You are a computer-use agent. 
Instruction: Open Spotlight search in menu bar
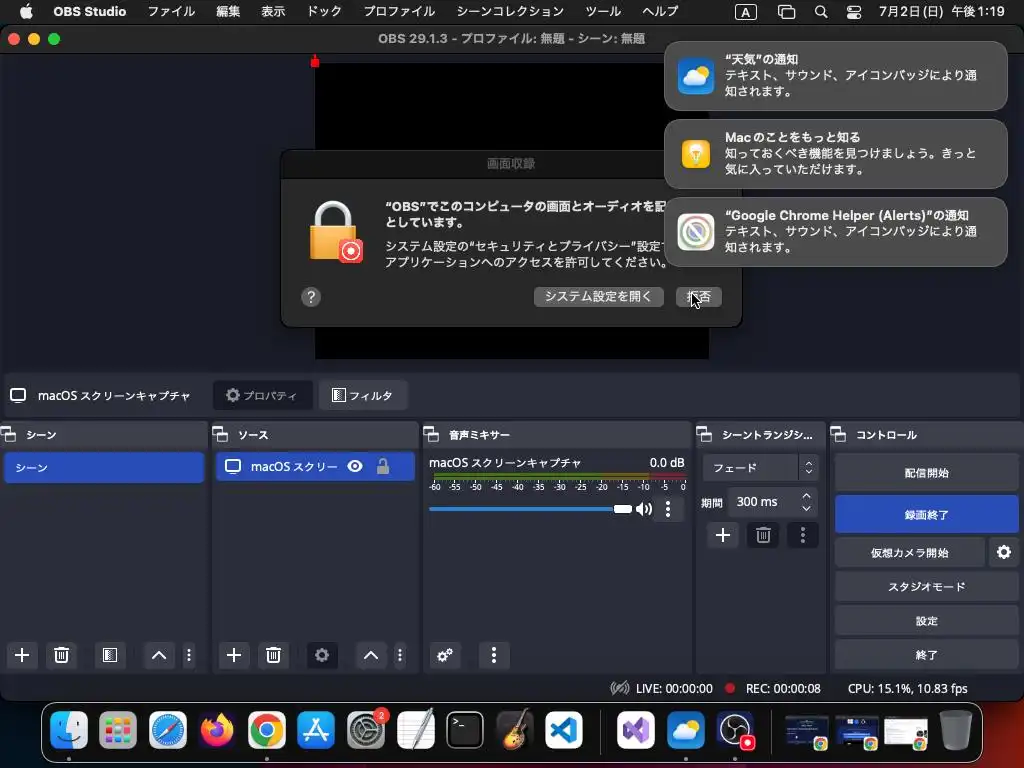(821, 12)
